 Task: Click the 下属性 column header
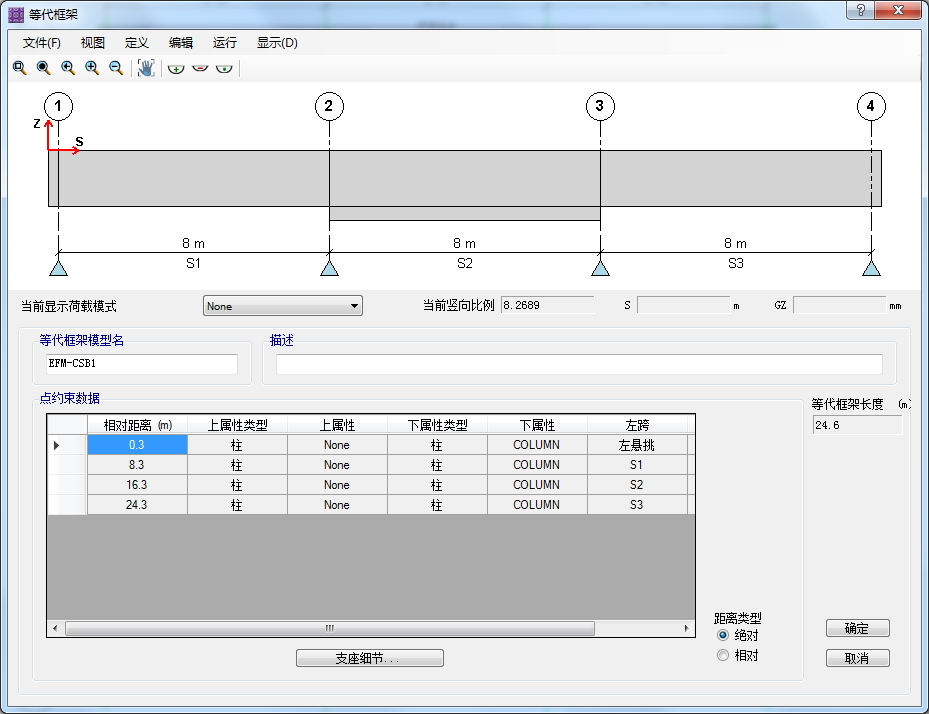pyautogui.click(x=537, y=425)
